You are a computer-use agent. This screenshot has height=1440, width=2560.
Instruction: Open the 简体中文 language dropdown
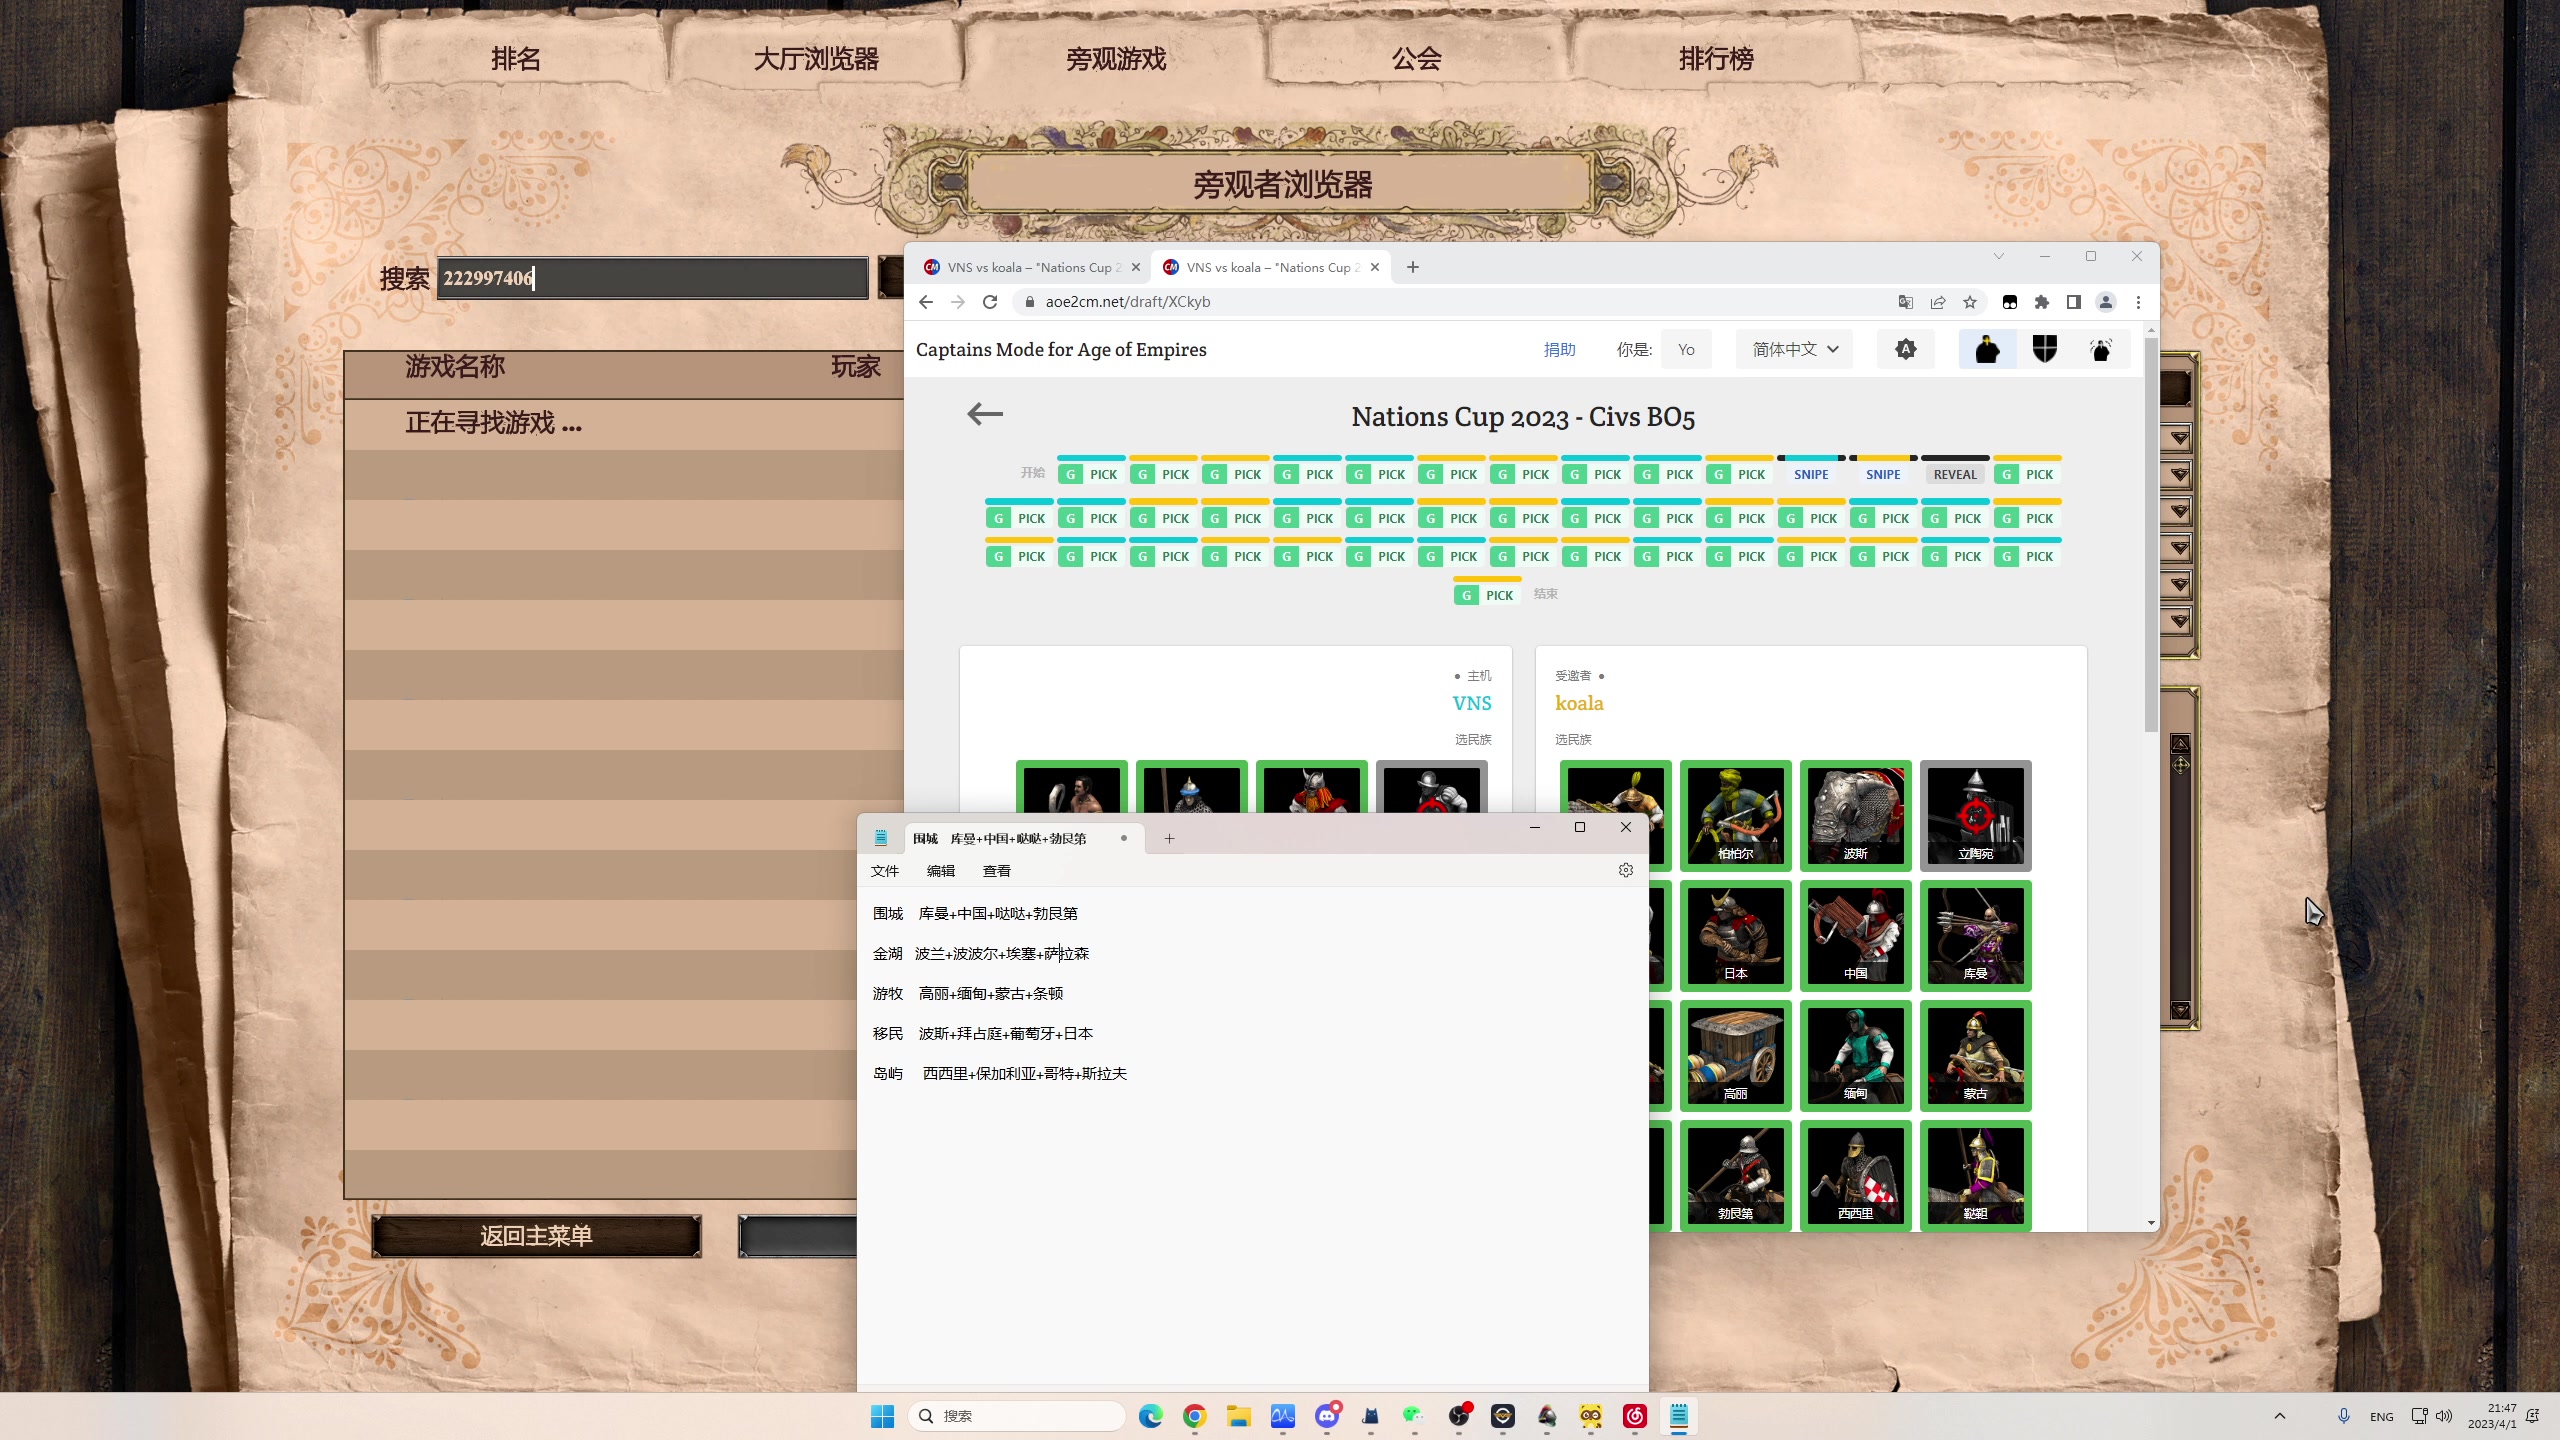tap(1795, 349)
